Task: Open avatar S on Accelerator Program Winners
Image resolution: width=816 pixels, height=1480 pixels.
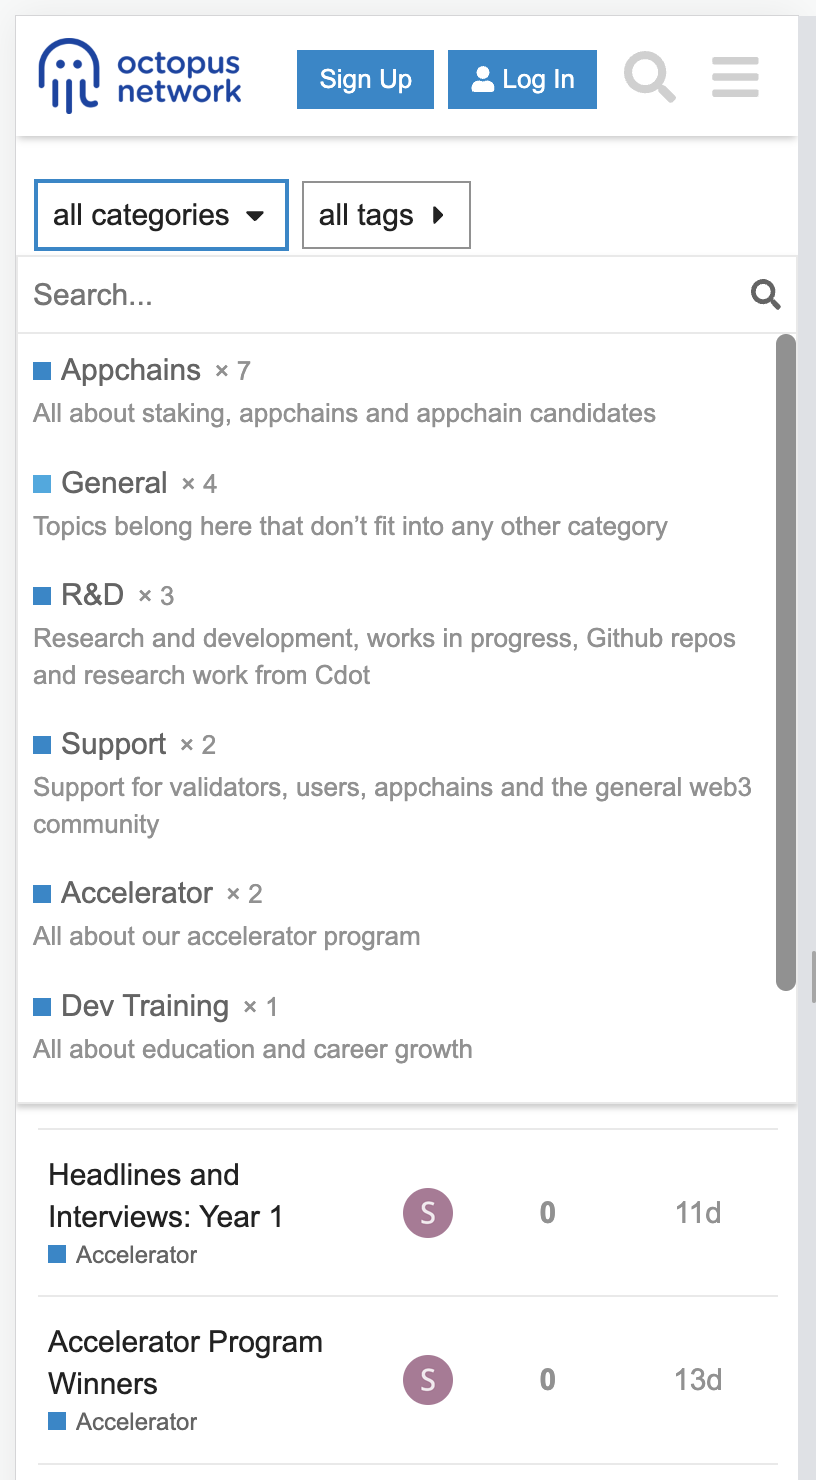Action: coord(428,1380)
